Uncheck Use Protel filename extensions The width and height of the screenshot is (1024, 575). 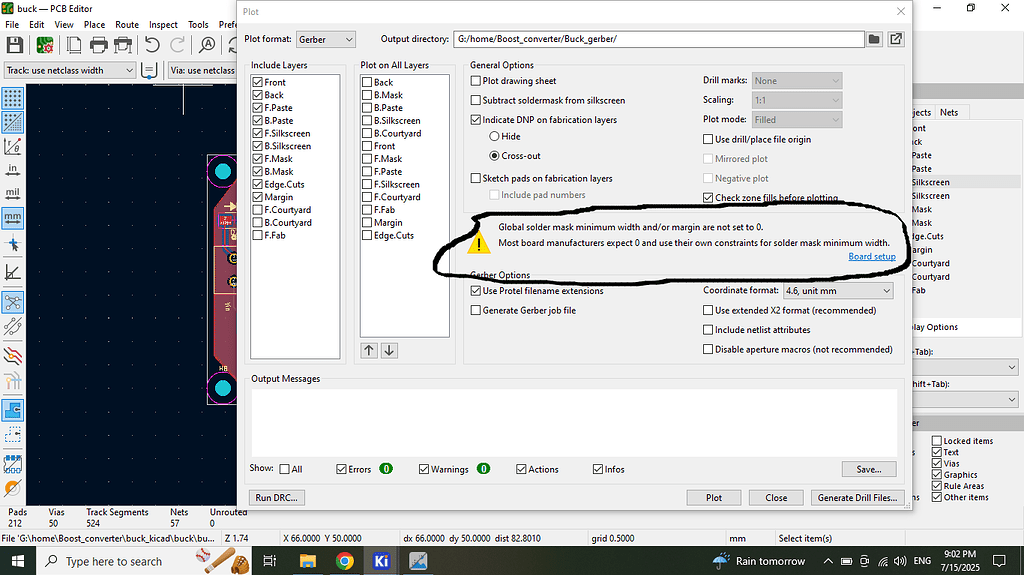[476, 291]
